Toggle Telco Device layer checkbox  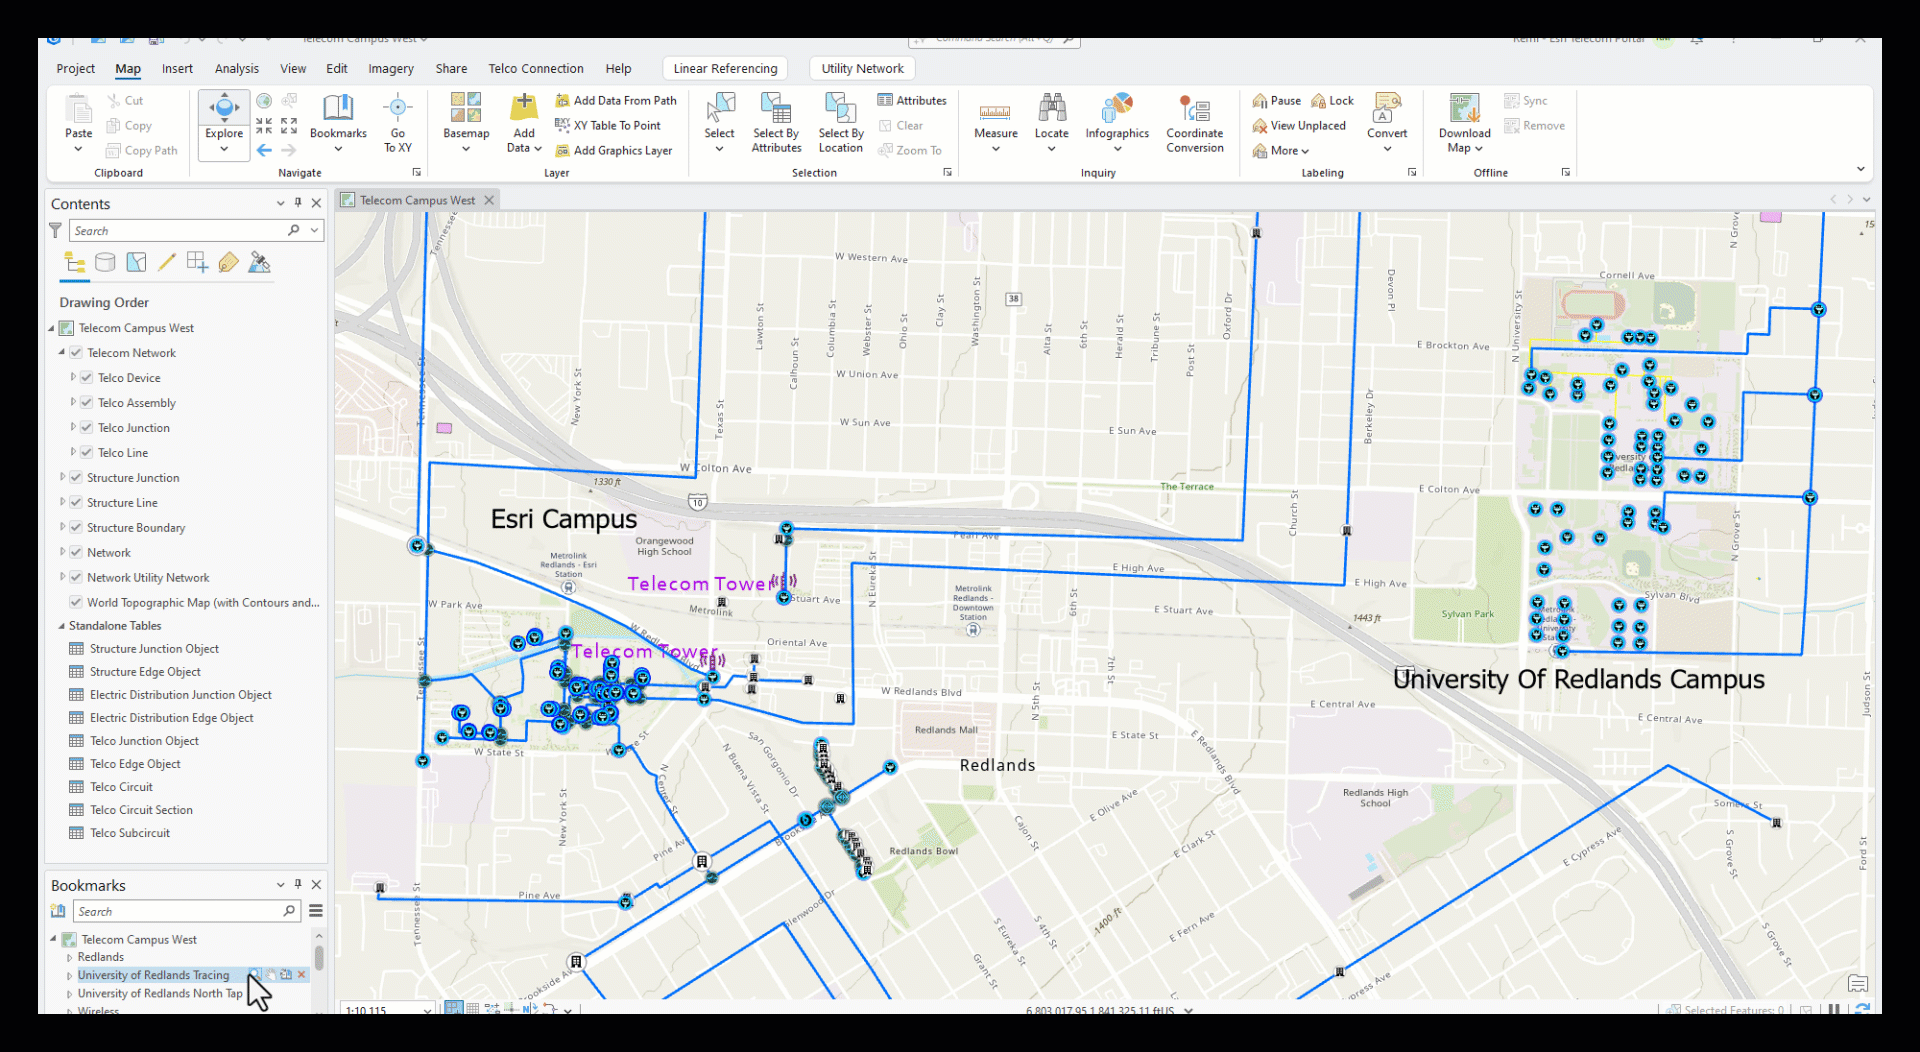[87, 378]
